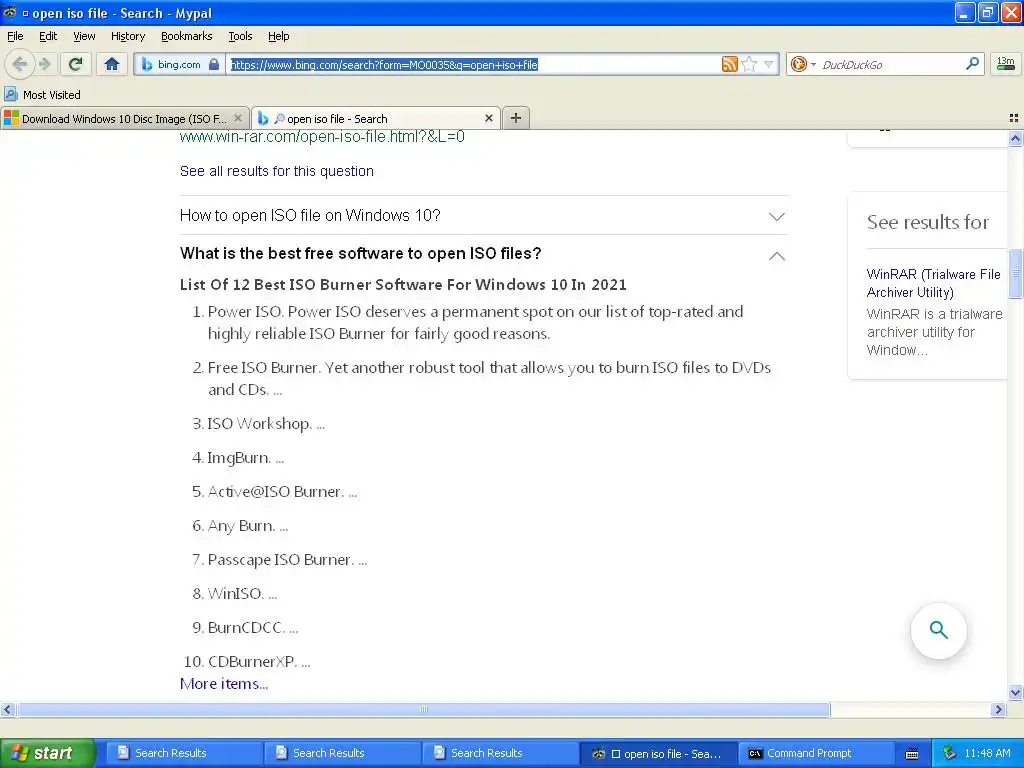
Task: Switch to first Search Results taskbar item
Action: [184, 753]
